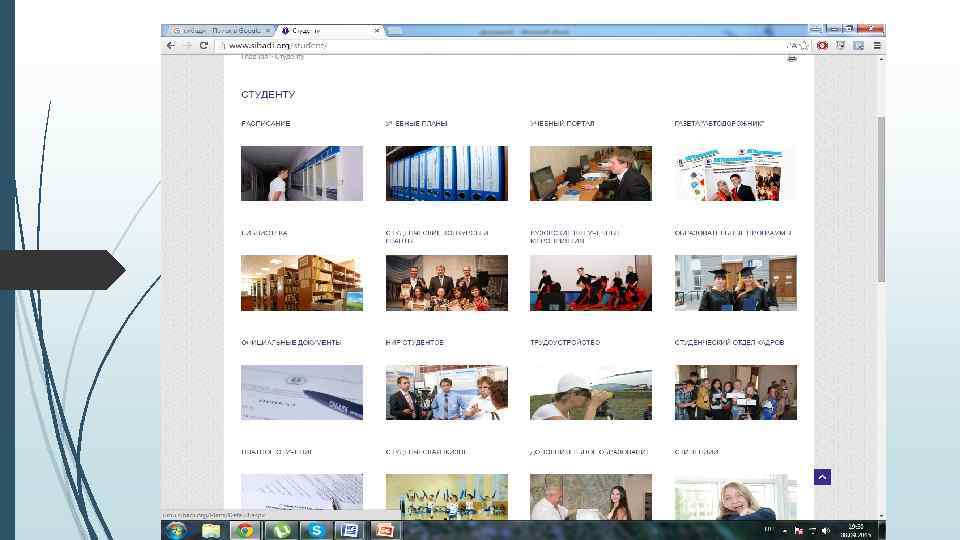The height and width of the screenshot is (540, 960).
Task: Click the three men talking thumbnail
Action: click(446, 392)
